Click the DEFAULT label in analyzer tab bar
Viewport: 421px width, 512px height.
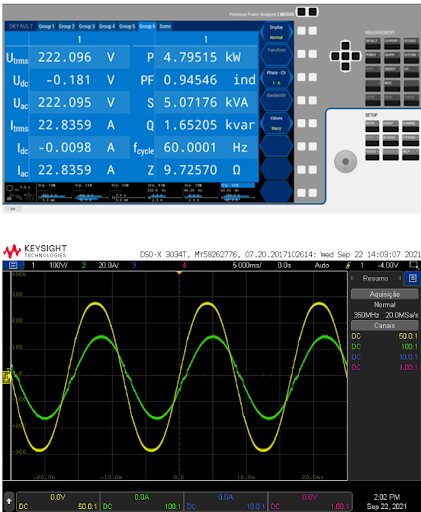(x=21, y=26)
